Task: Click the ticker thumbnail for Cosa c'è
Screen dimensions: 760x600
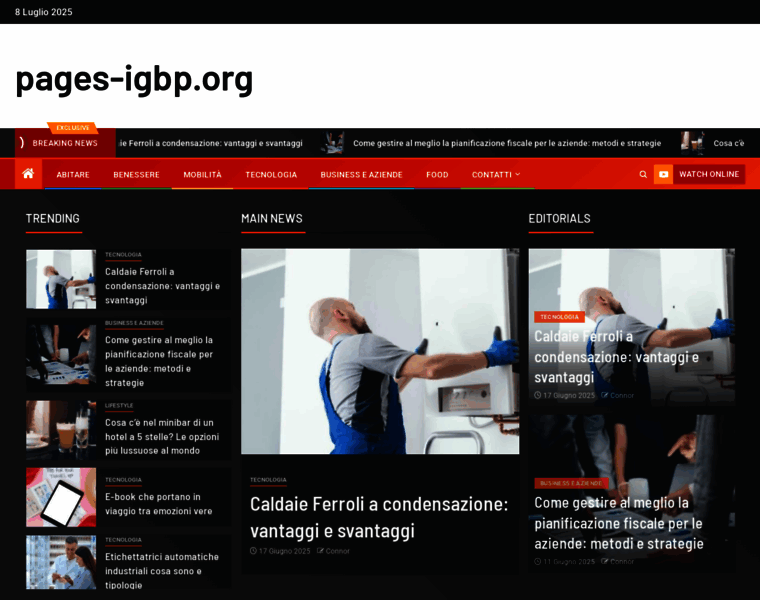Action: click(x=692, y=142)
